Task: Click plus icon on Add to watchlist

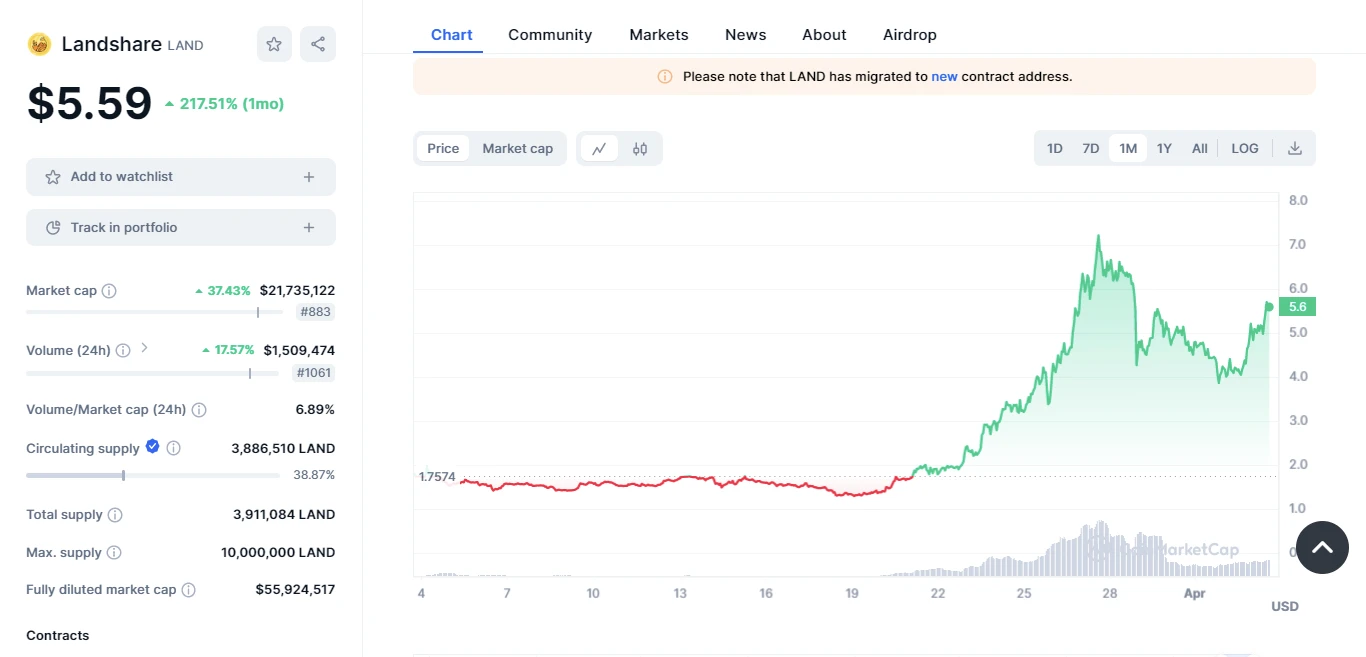Action: pos(309,177)
